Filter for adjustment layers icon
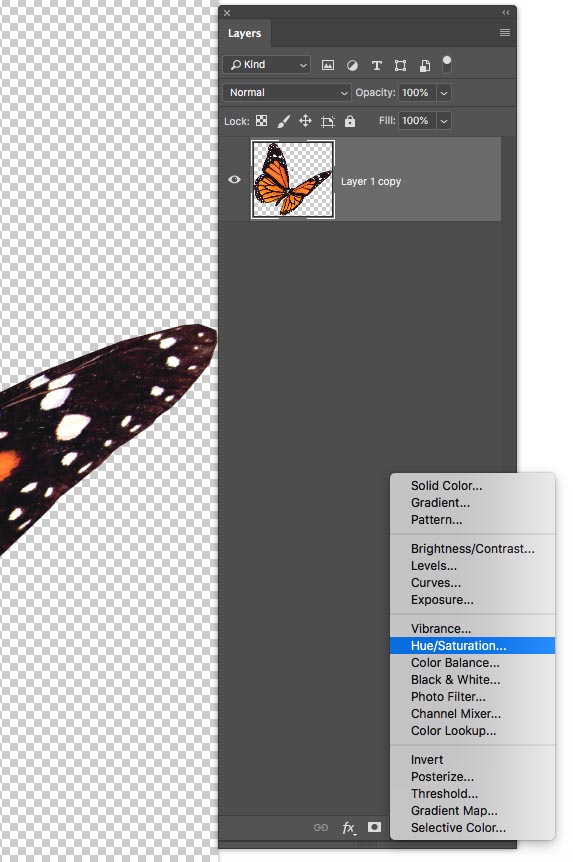Viewport: 573px width, 862px height. pyautogui.click(x=352, y=65)
